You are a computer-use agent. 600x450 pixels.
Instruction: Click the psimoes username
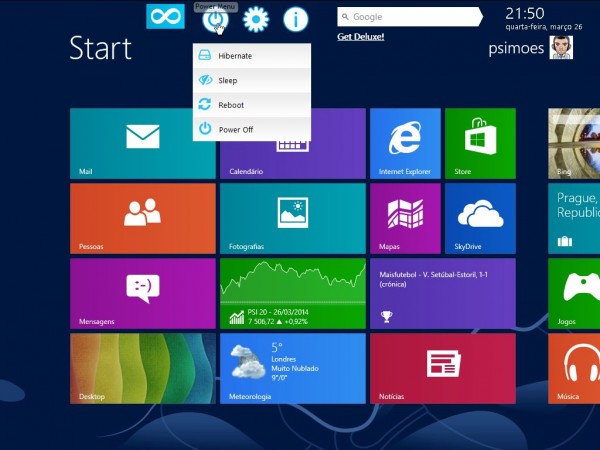pyautogui.click(x=516, y=48)
